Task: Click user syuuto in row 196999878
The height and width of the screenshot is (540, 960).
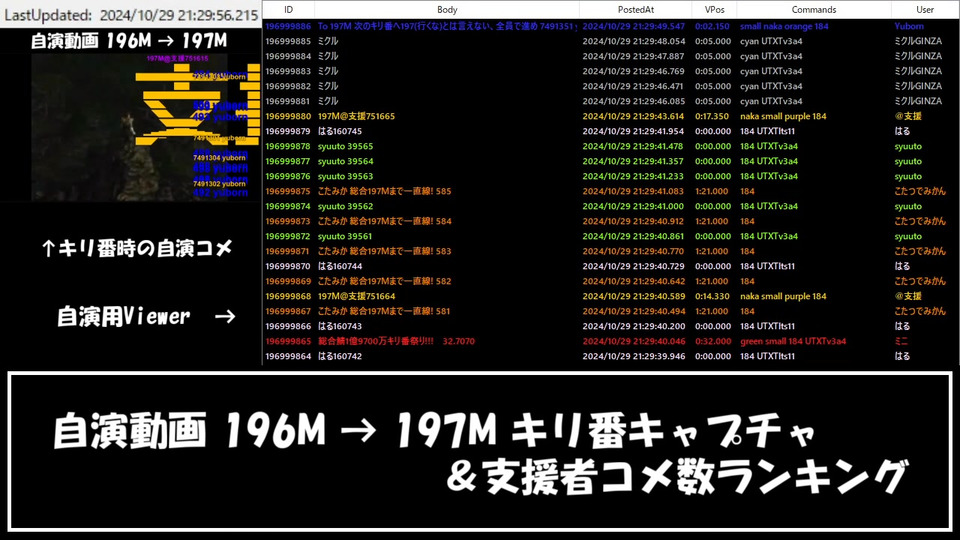Action: [x=908, y=146]
